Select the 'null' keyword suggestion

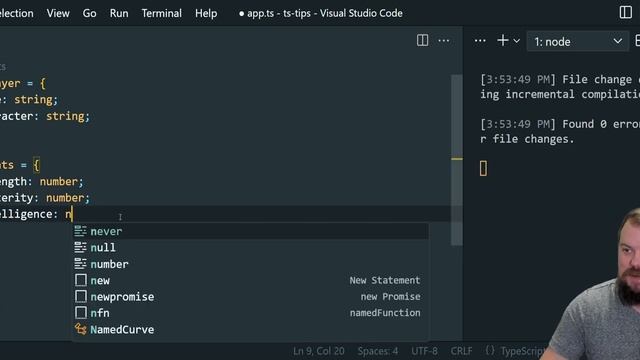point(251,248)
